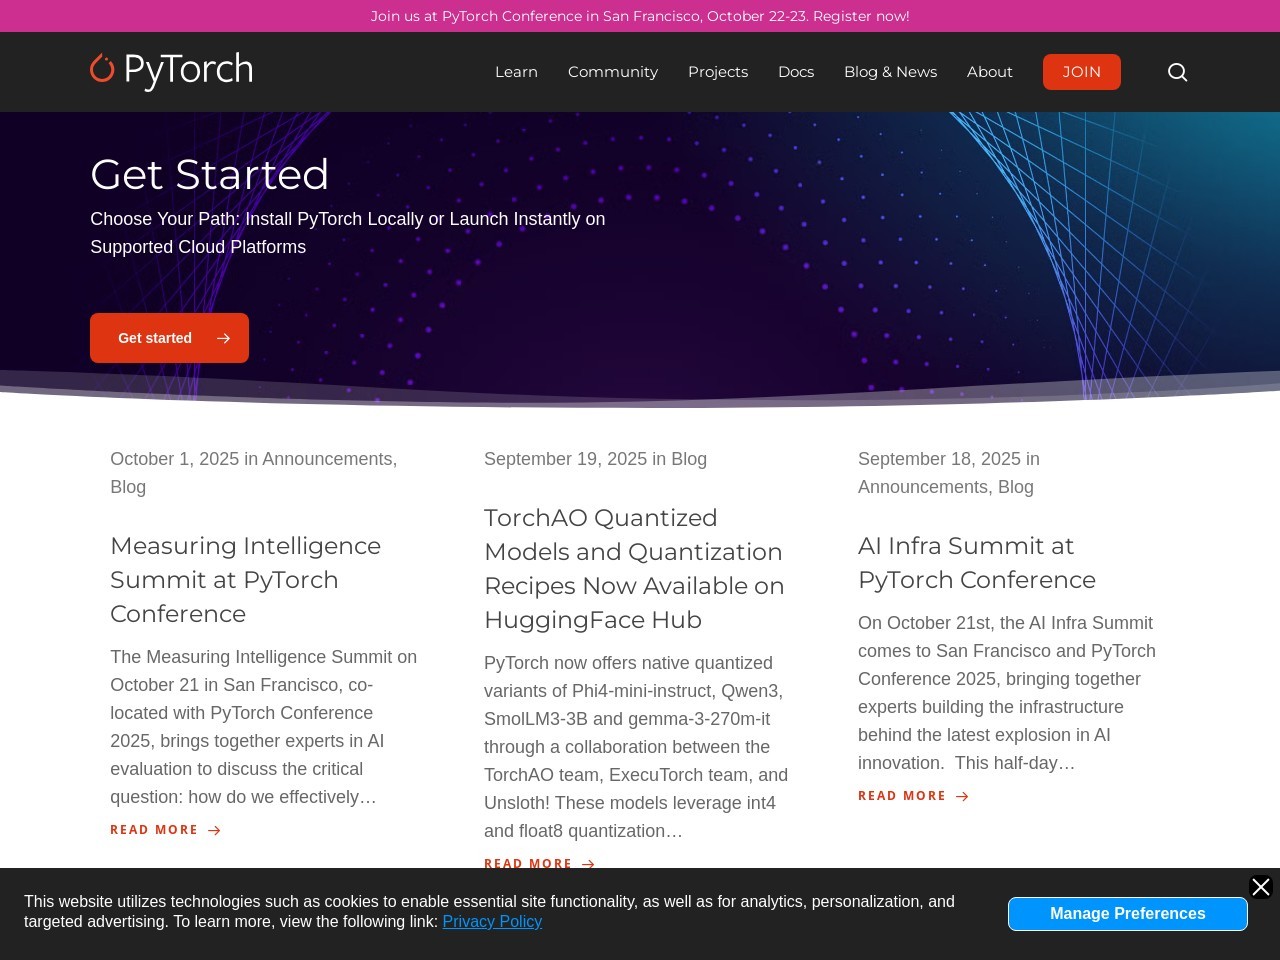Click the PyTorch Conference announcement banner

point(640,16)
